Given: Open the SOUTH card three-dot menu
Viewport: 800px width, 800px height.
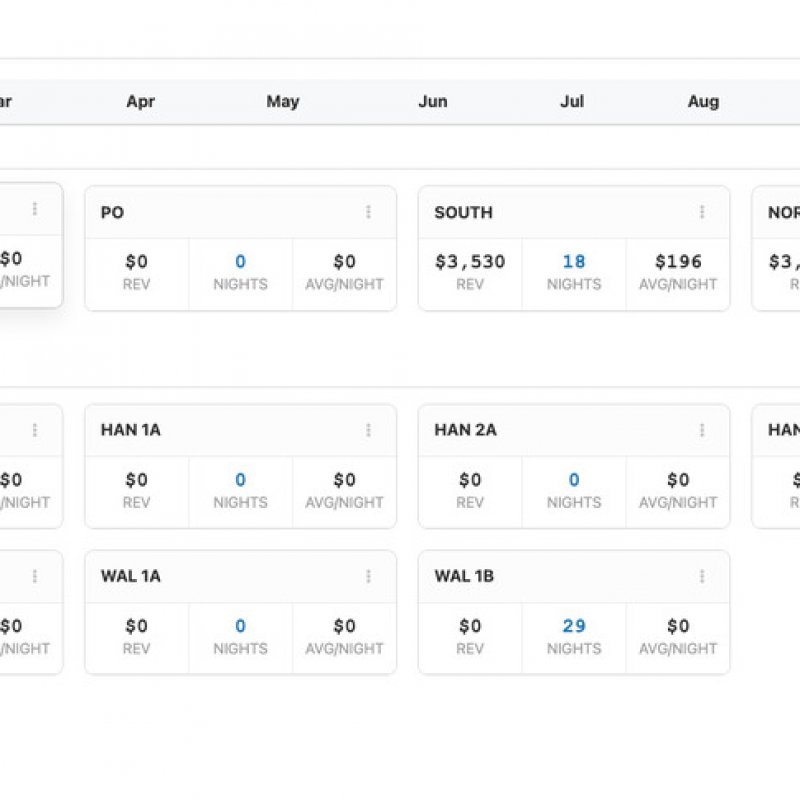Looking at the screenshot, I should [702, 212].
